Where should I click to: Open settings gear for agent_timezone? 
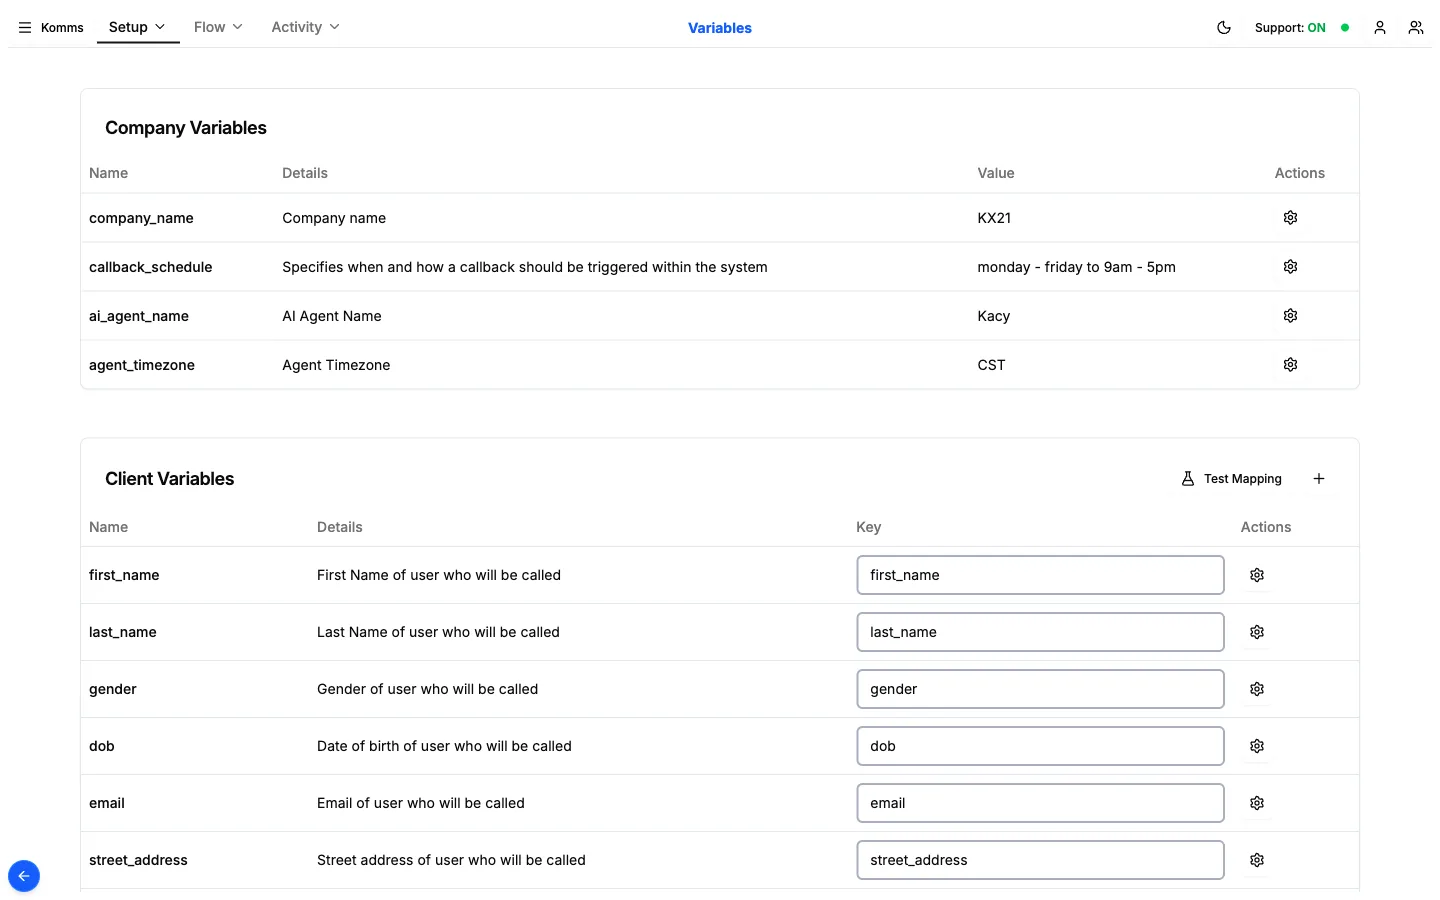1291,365
